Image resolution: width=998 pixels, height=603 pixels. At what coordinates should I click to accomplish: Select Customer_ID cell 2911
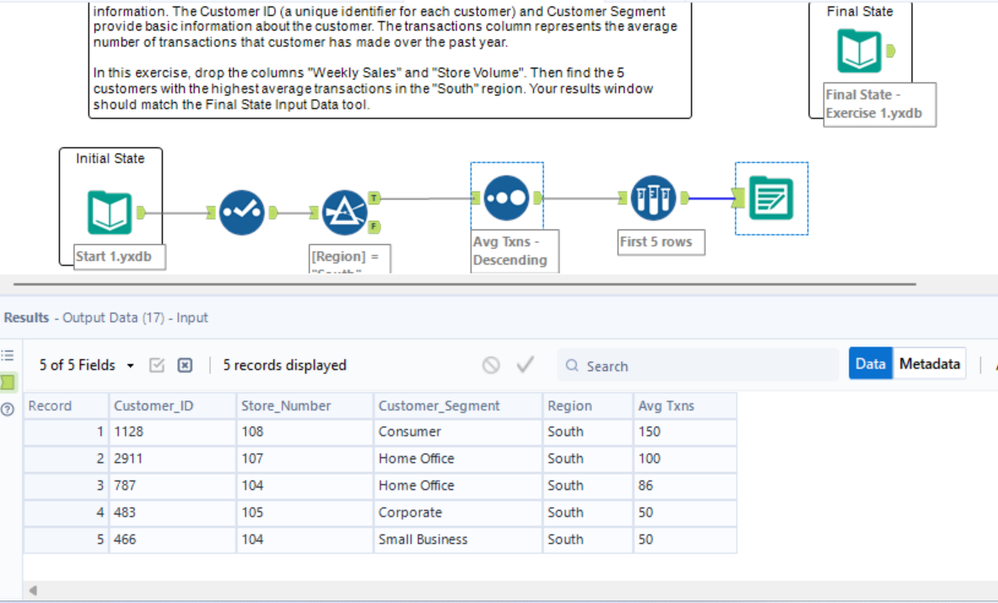click(172, 458)
